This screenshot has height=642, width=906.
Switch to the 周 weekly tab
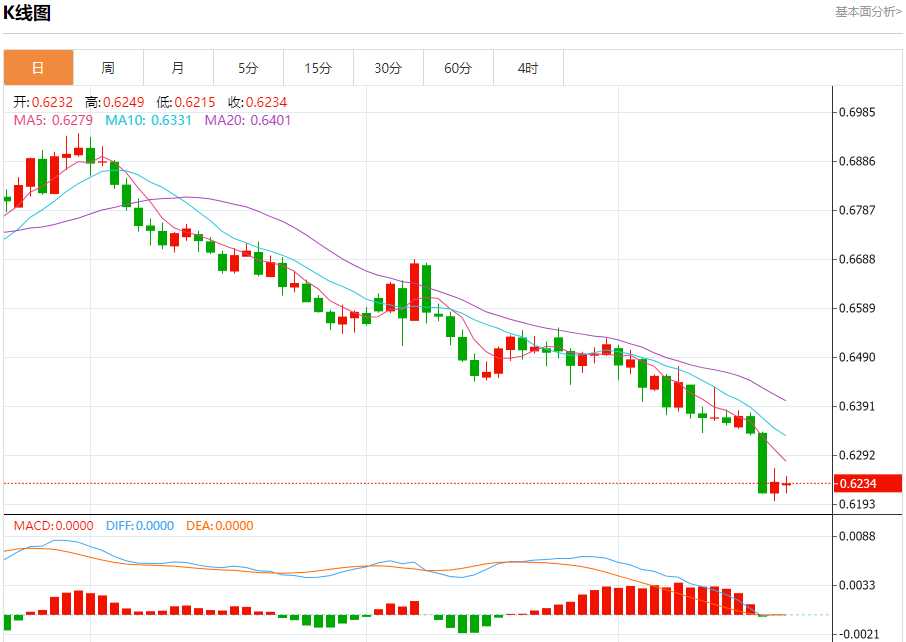[108, 68]
